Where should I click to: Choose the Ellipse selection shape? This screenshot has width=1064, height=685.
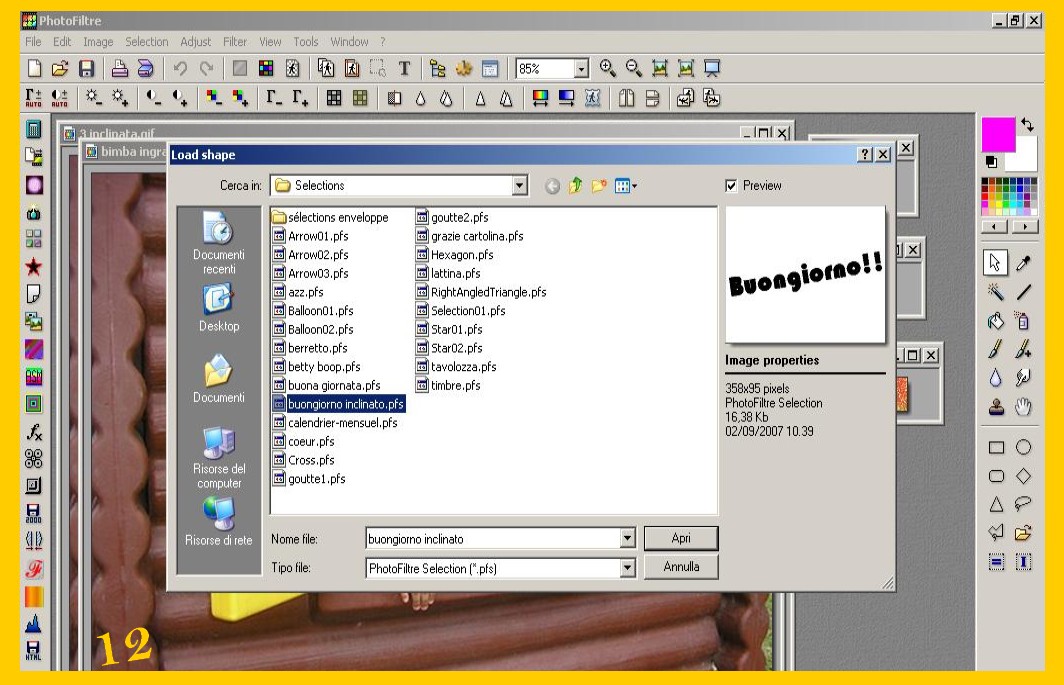point(1023,448)
